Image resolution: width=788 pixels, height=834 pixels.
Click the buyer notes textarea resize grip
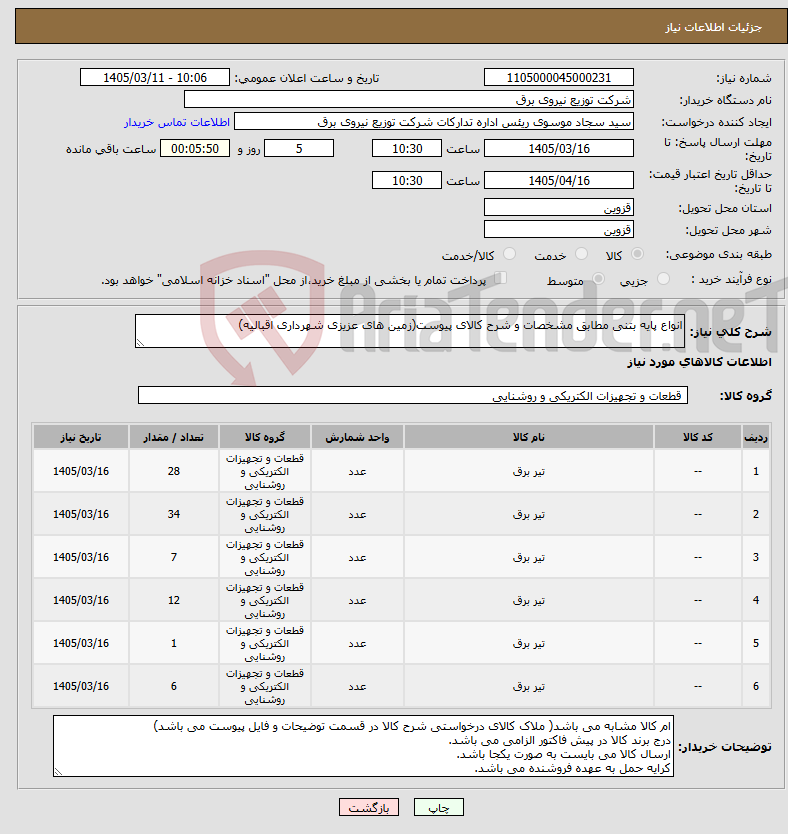tap(58, 772)
